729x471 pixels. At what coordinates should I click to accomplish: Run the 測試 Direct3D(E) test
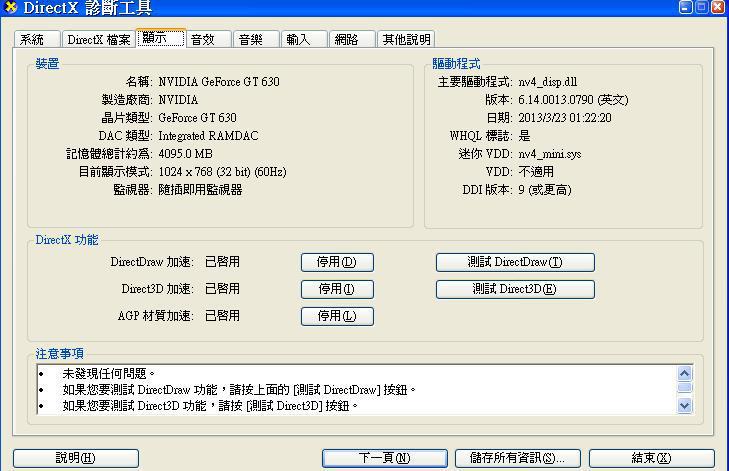[x=515, y=289]
